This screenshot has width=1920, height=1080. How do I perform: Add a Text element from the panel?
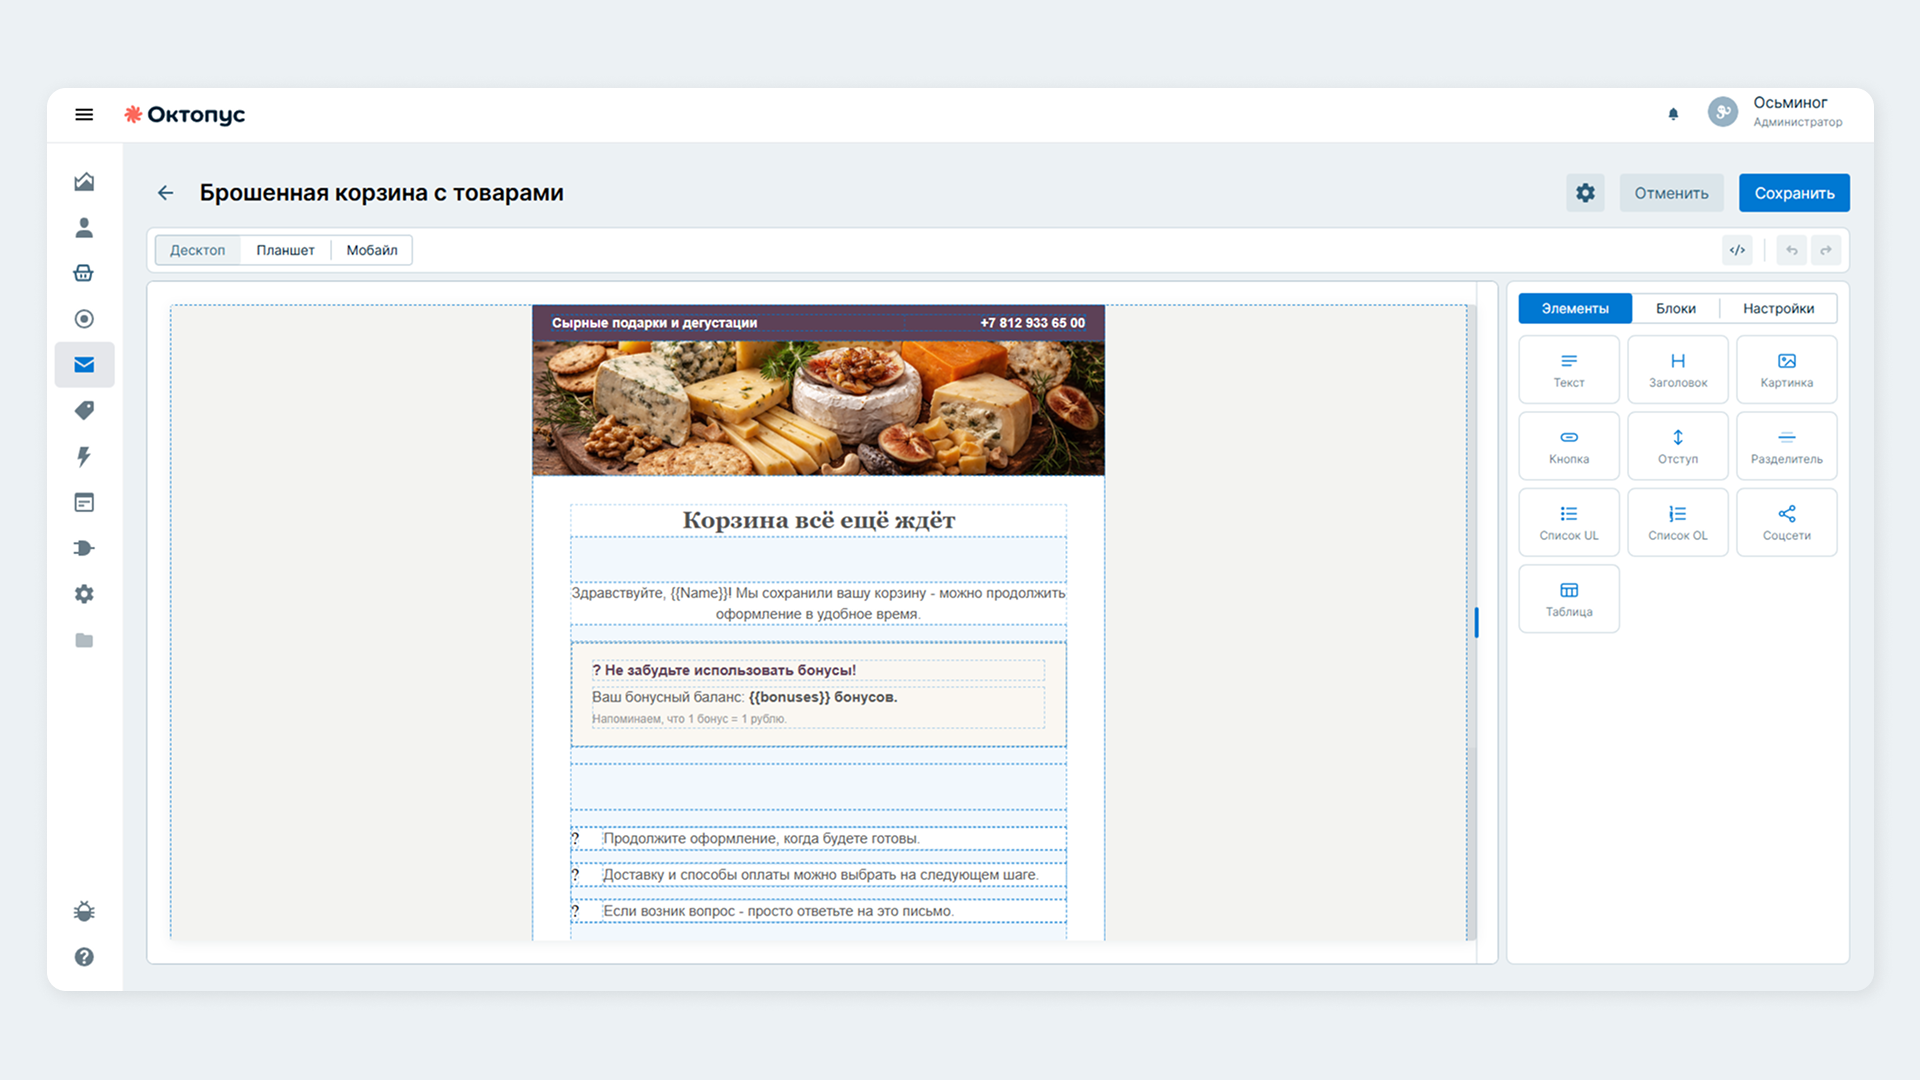pos(1568,370)
